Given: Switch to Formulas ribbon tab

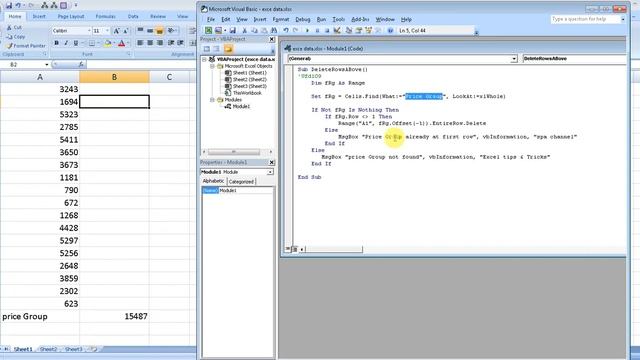Looking at the screenshot, I should point(105,16).
